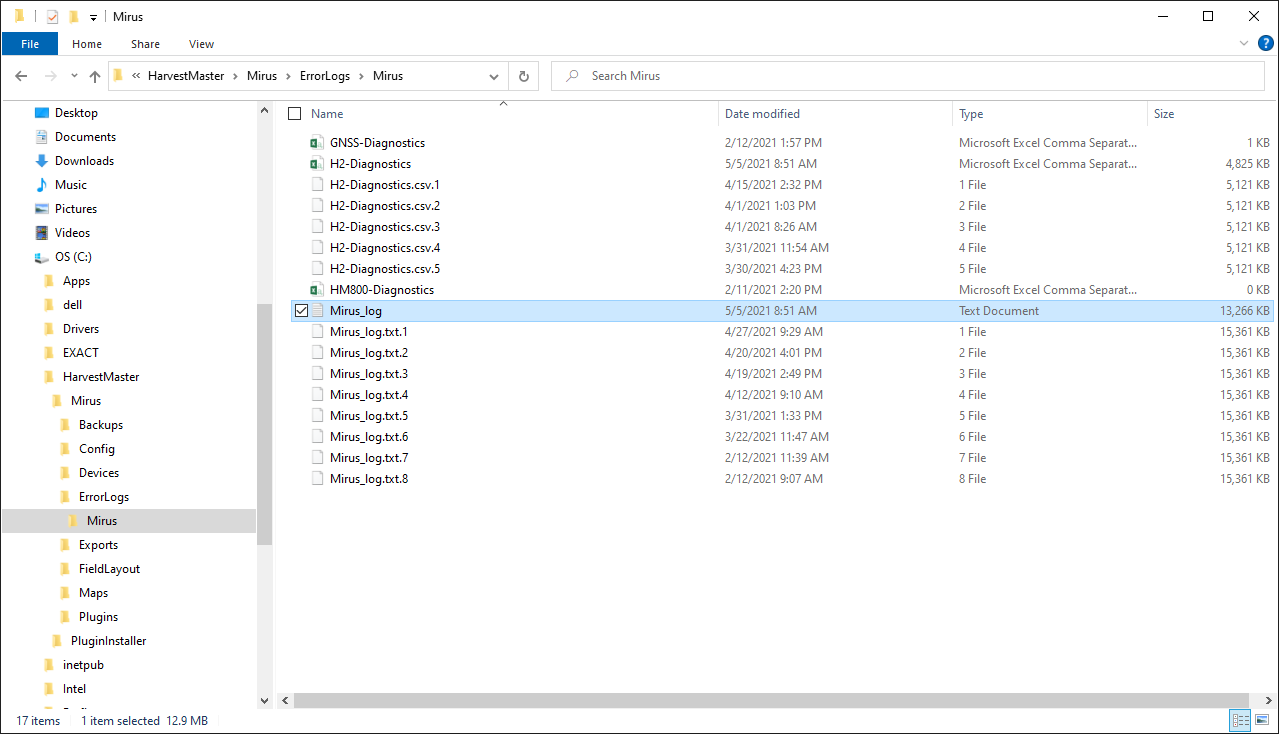Expand the ribbon with the chevron
The height and width of the screenshot is (734, 1279).
pyautogui.click(x=1244, y=43)
